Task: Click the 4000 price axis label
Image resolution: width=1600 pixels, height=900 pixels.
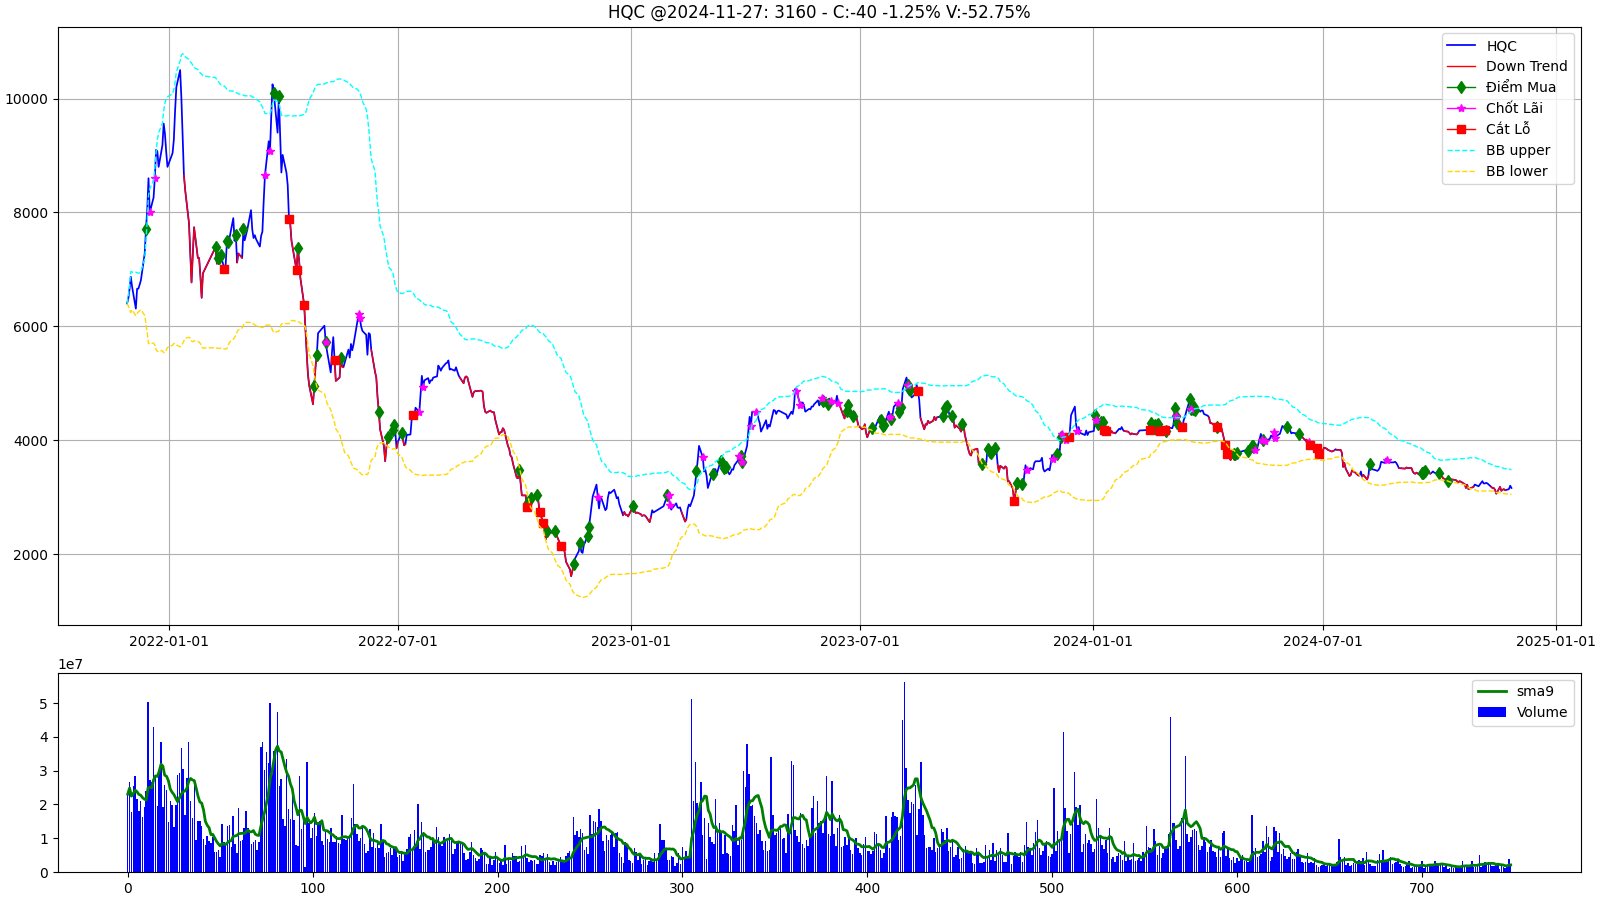Action: 30,441
